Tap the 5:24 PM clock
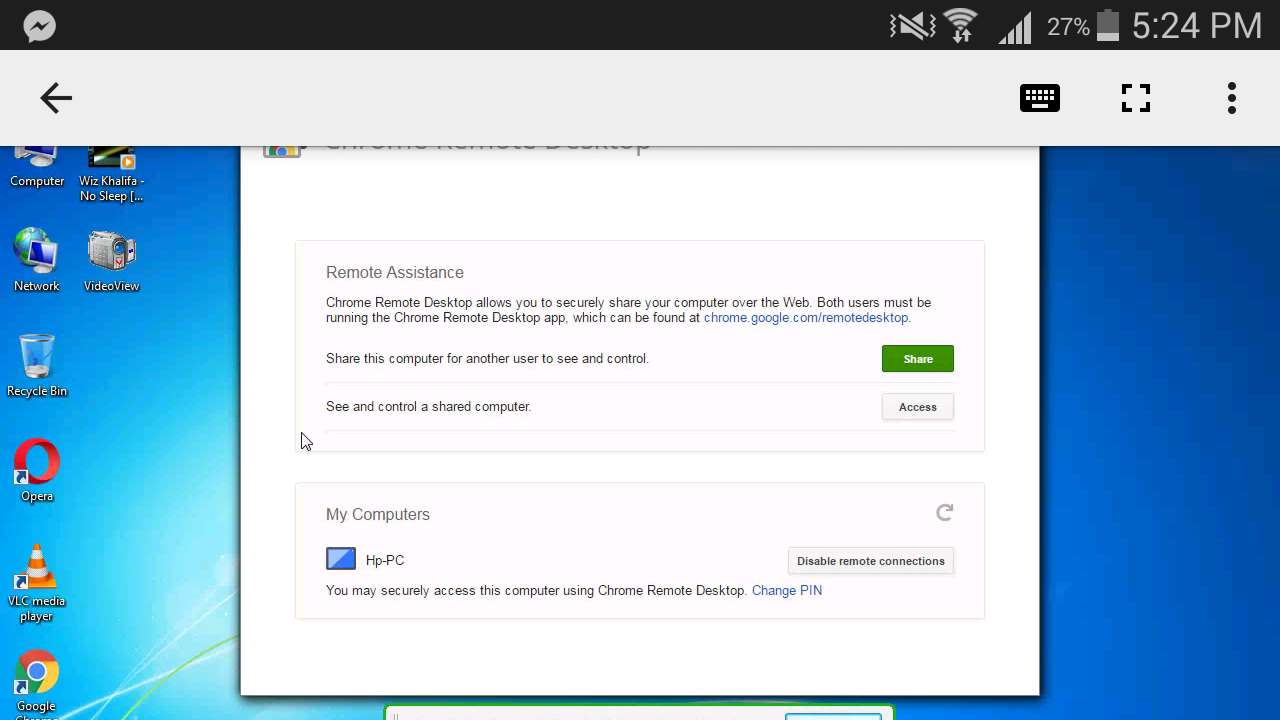This screenshot has width=1280, height=720. click(1197, 26)
